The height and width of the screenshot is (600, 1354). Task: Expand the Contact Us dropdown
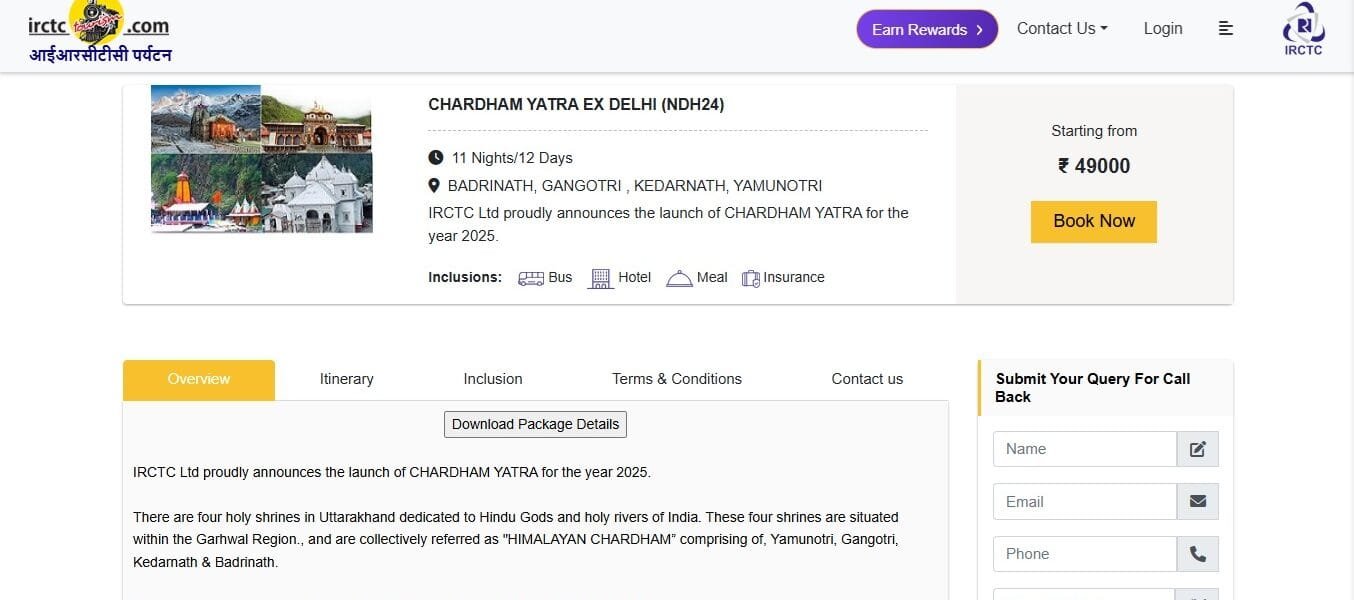coord(1062,29)
